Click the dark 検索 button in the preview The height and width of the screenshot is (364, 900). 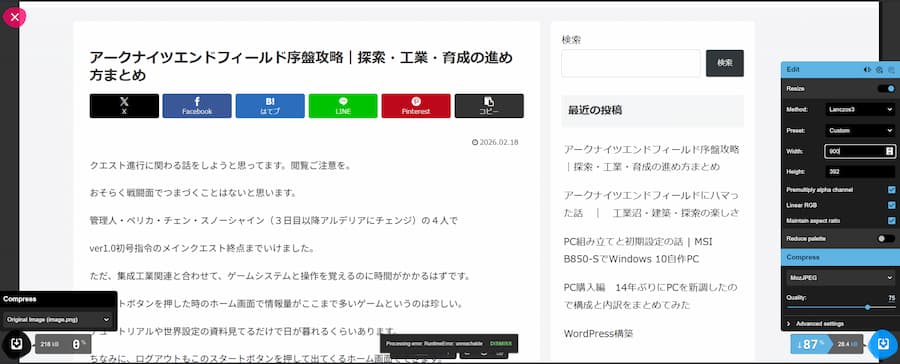pos(725,63)
